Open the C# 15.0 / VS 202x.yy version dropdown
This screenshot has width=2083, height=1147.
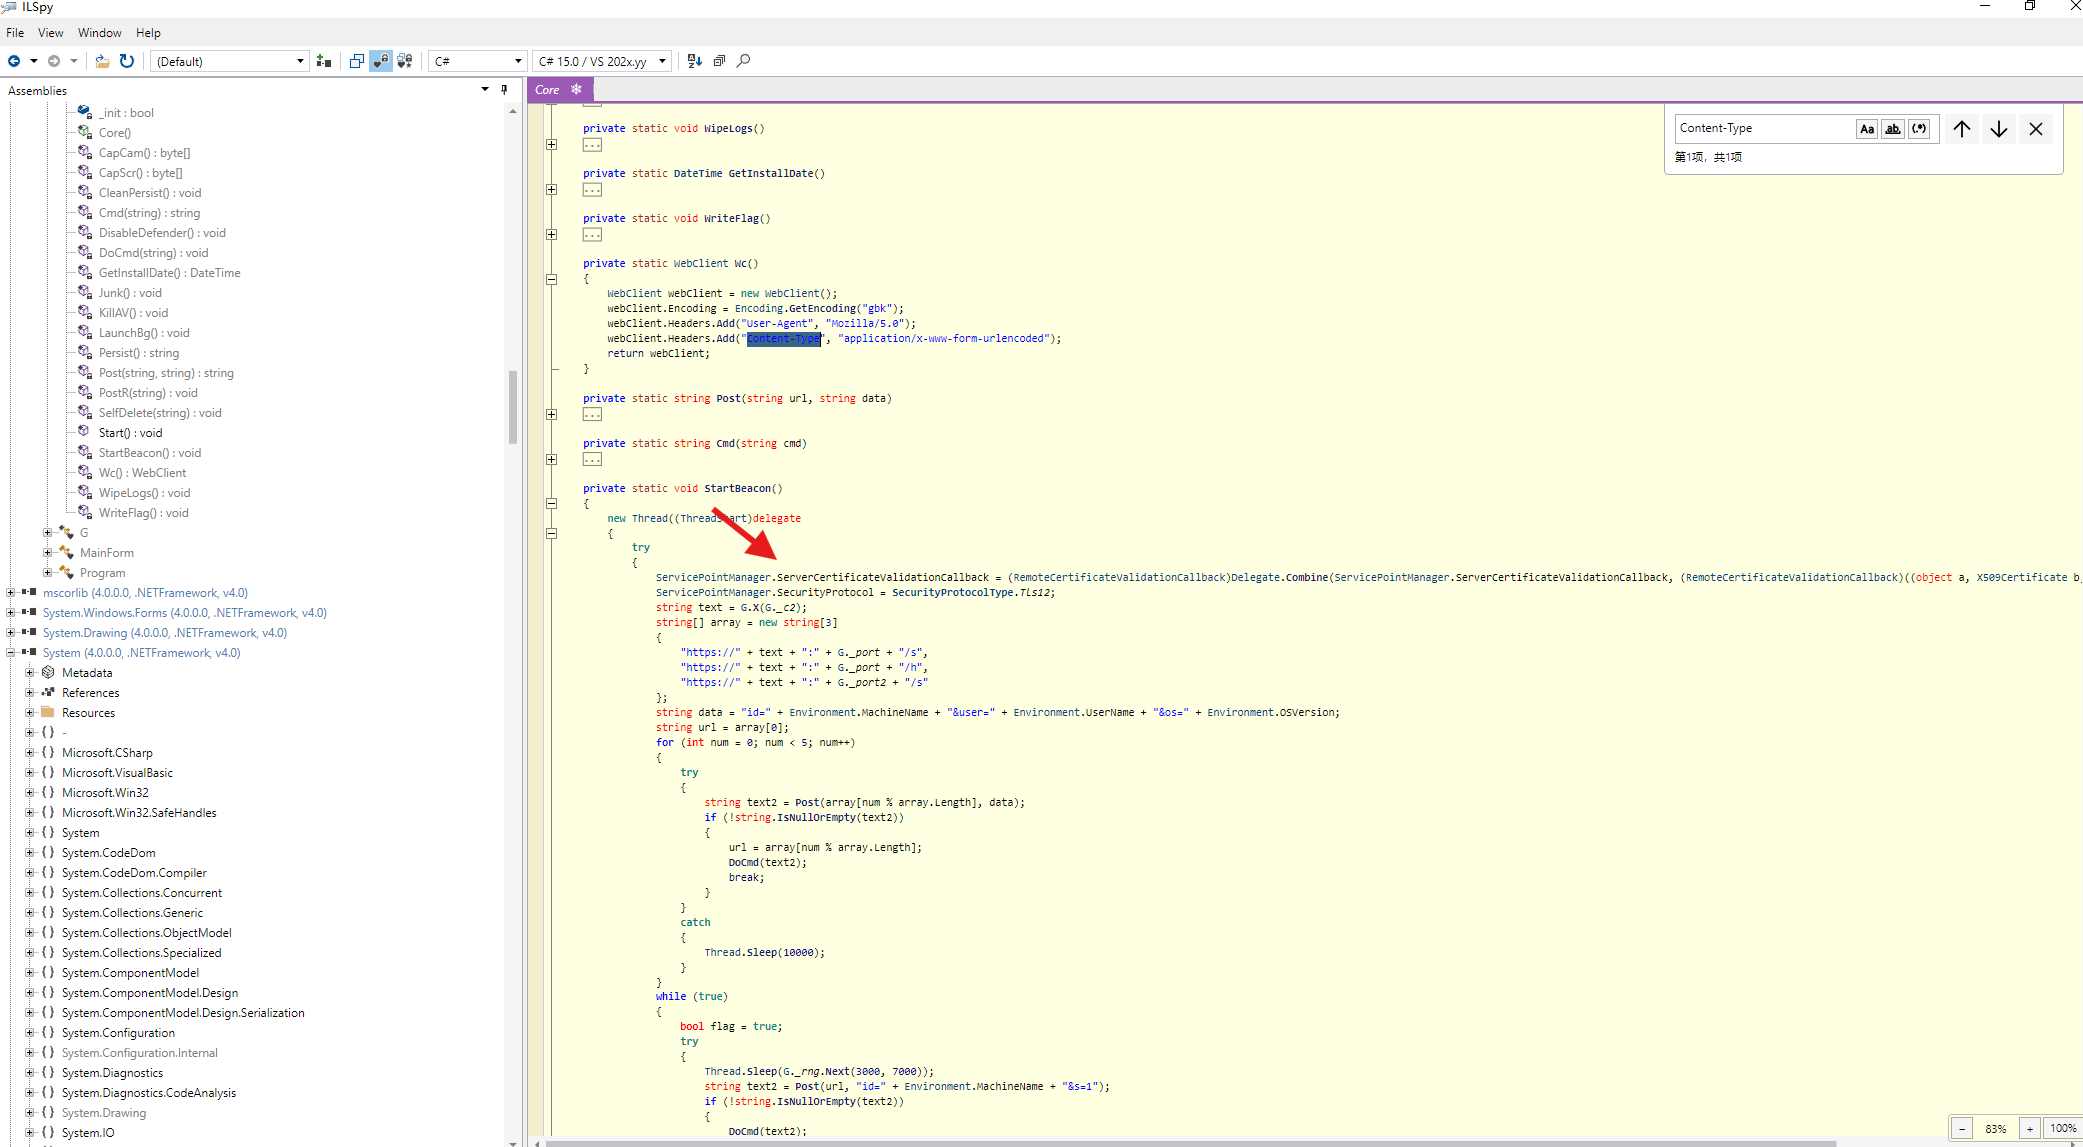tap(601, 61)
